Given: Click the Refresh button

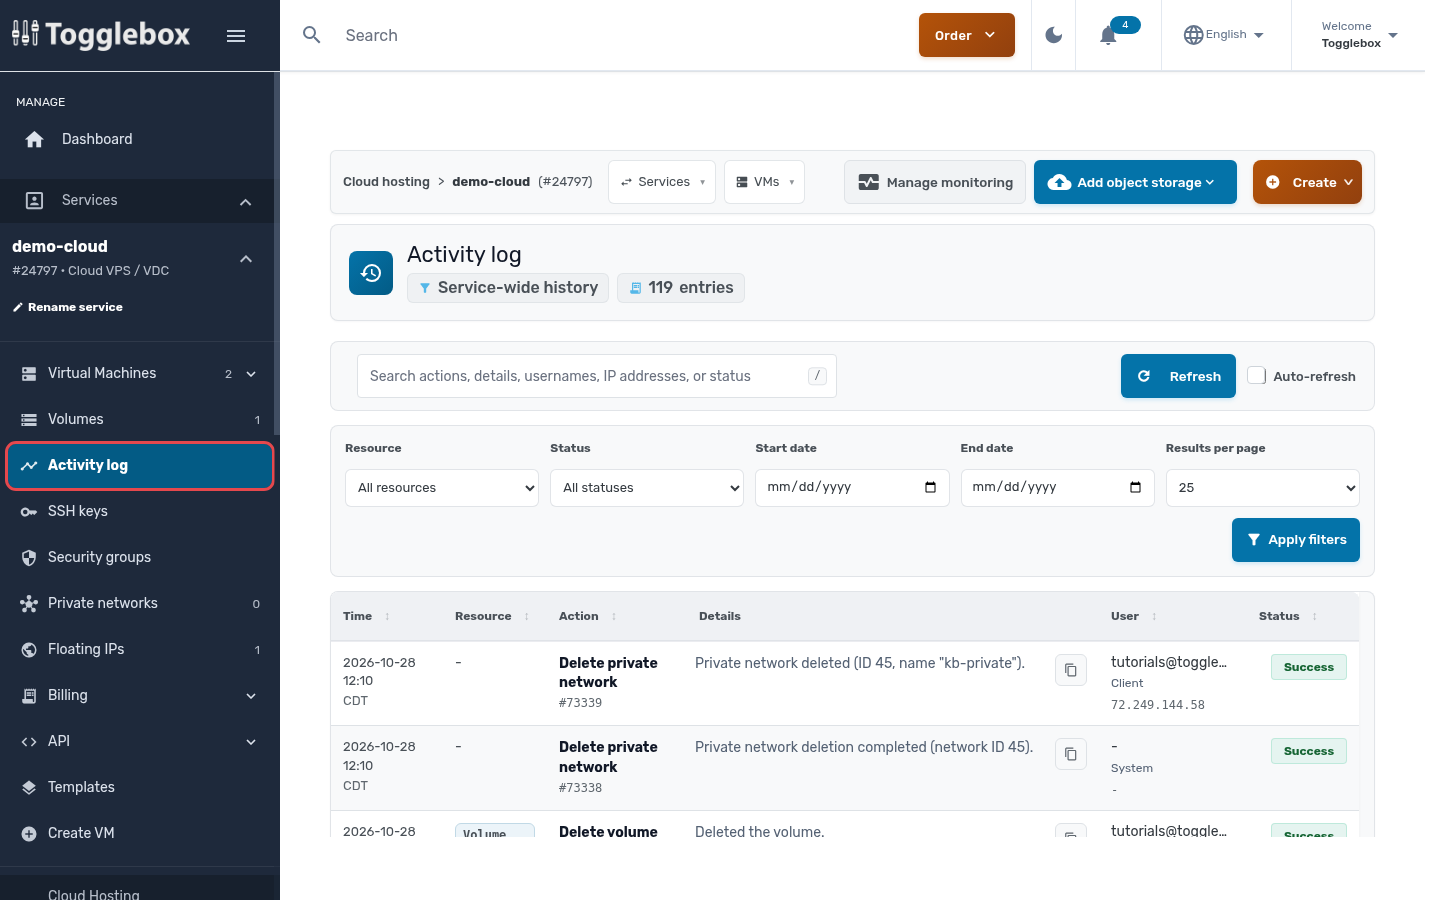Looking at the screenshot, I should 1178,376.
